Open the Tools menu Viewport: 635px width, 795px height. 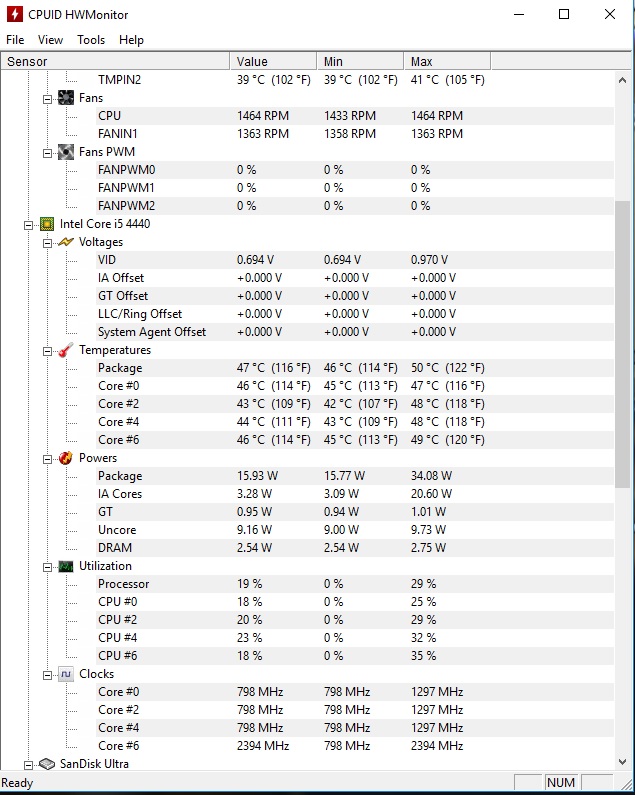pyautogui.click(x=91, y=40)
